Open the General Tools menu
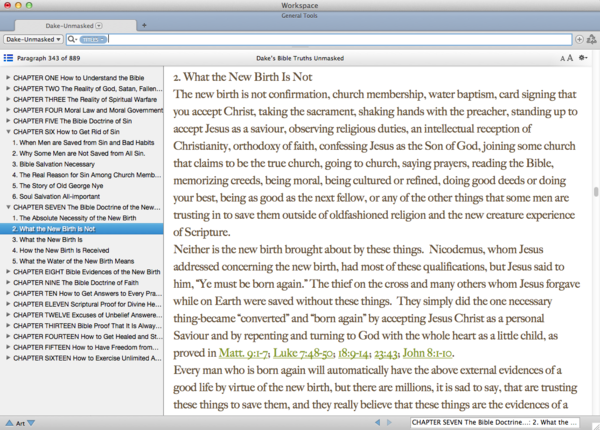 [x=300, y=16]
